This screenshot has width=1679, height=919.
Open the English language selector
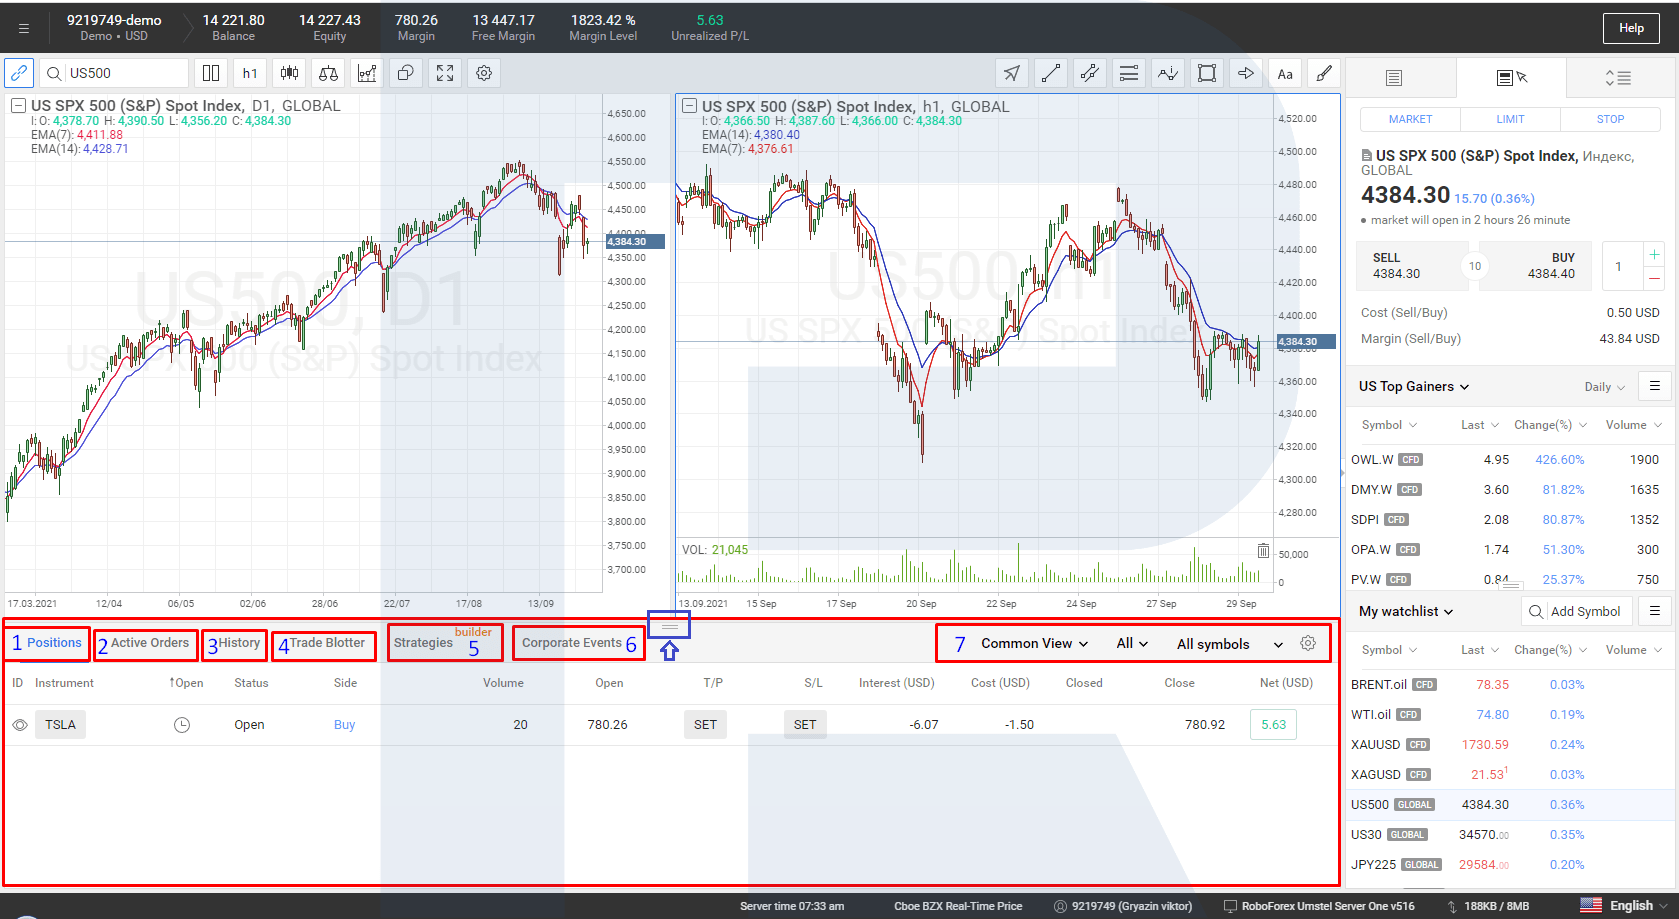pyautogui.click(x=1625, y=905)
